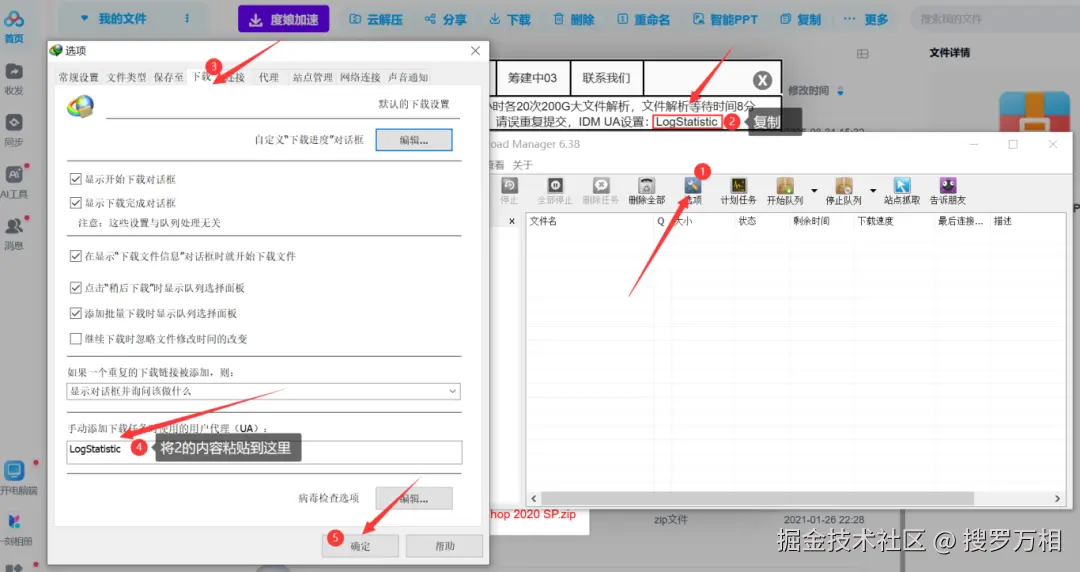Open duplicate download link action dropdown
The width and height of the screenshot is (1080, 572).
(264, 391)
